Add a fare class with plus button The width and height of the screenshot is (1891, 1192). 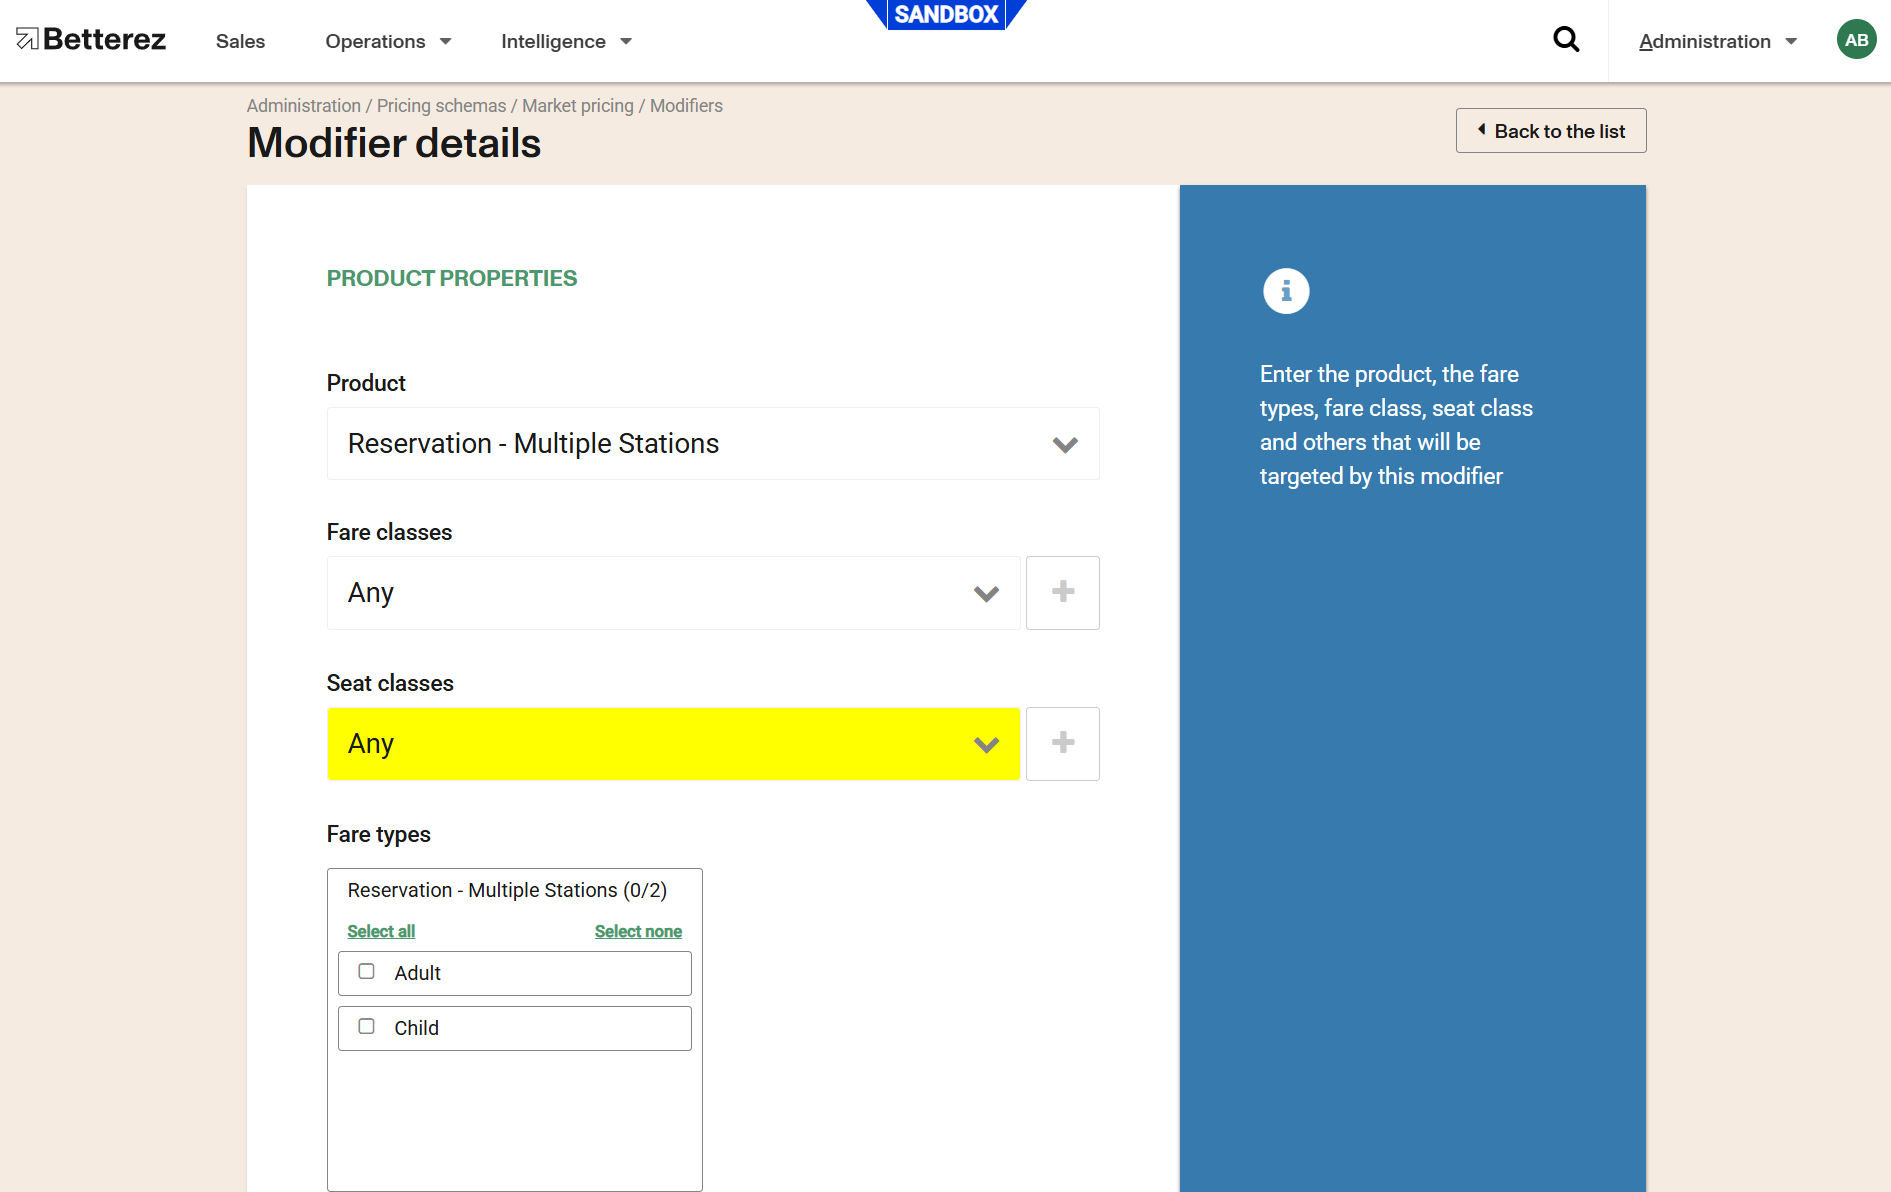click(1063, 593)
